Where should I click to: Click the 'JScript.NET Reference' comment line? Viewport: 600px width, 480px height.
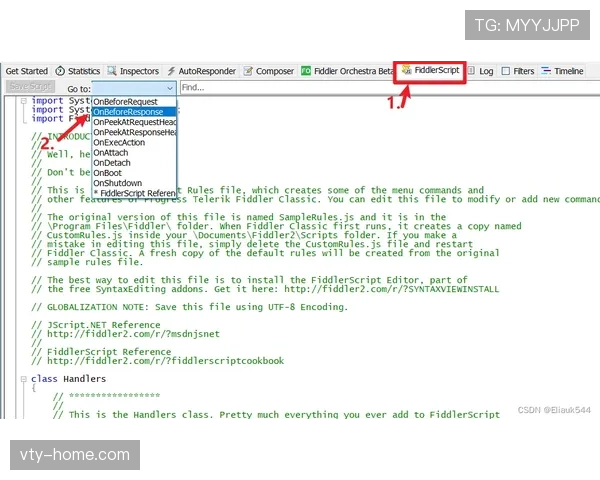(96, 325)
